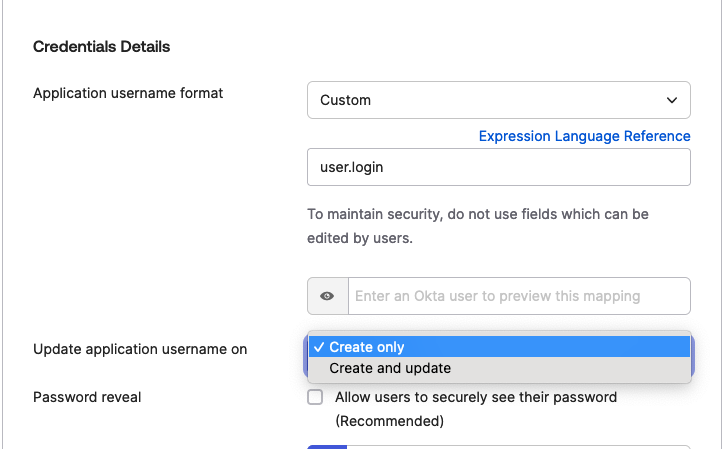Click the checkmark beside Create only
Image resolution: width=725 pixels, height=449 pixels.
click(x=317, y=347)
